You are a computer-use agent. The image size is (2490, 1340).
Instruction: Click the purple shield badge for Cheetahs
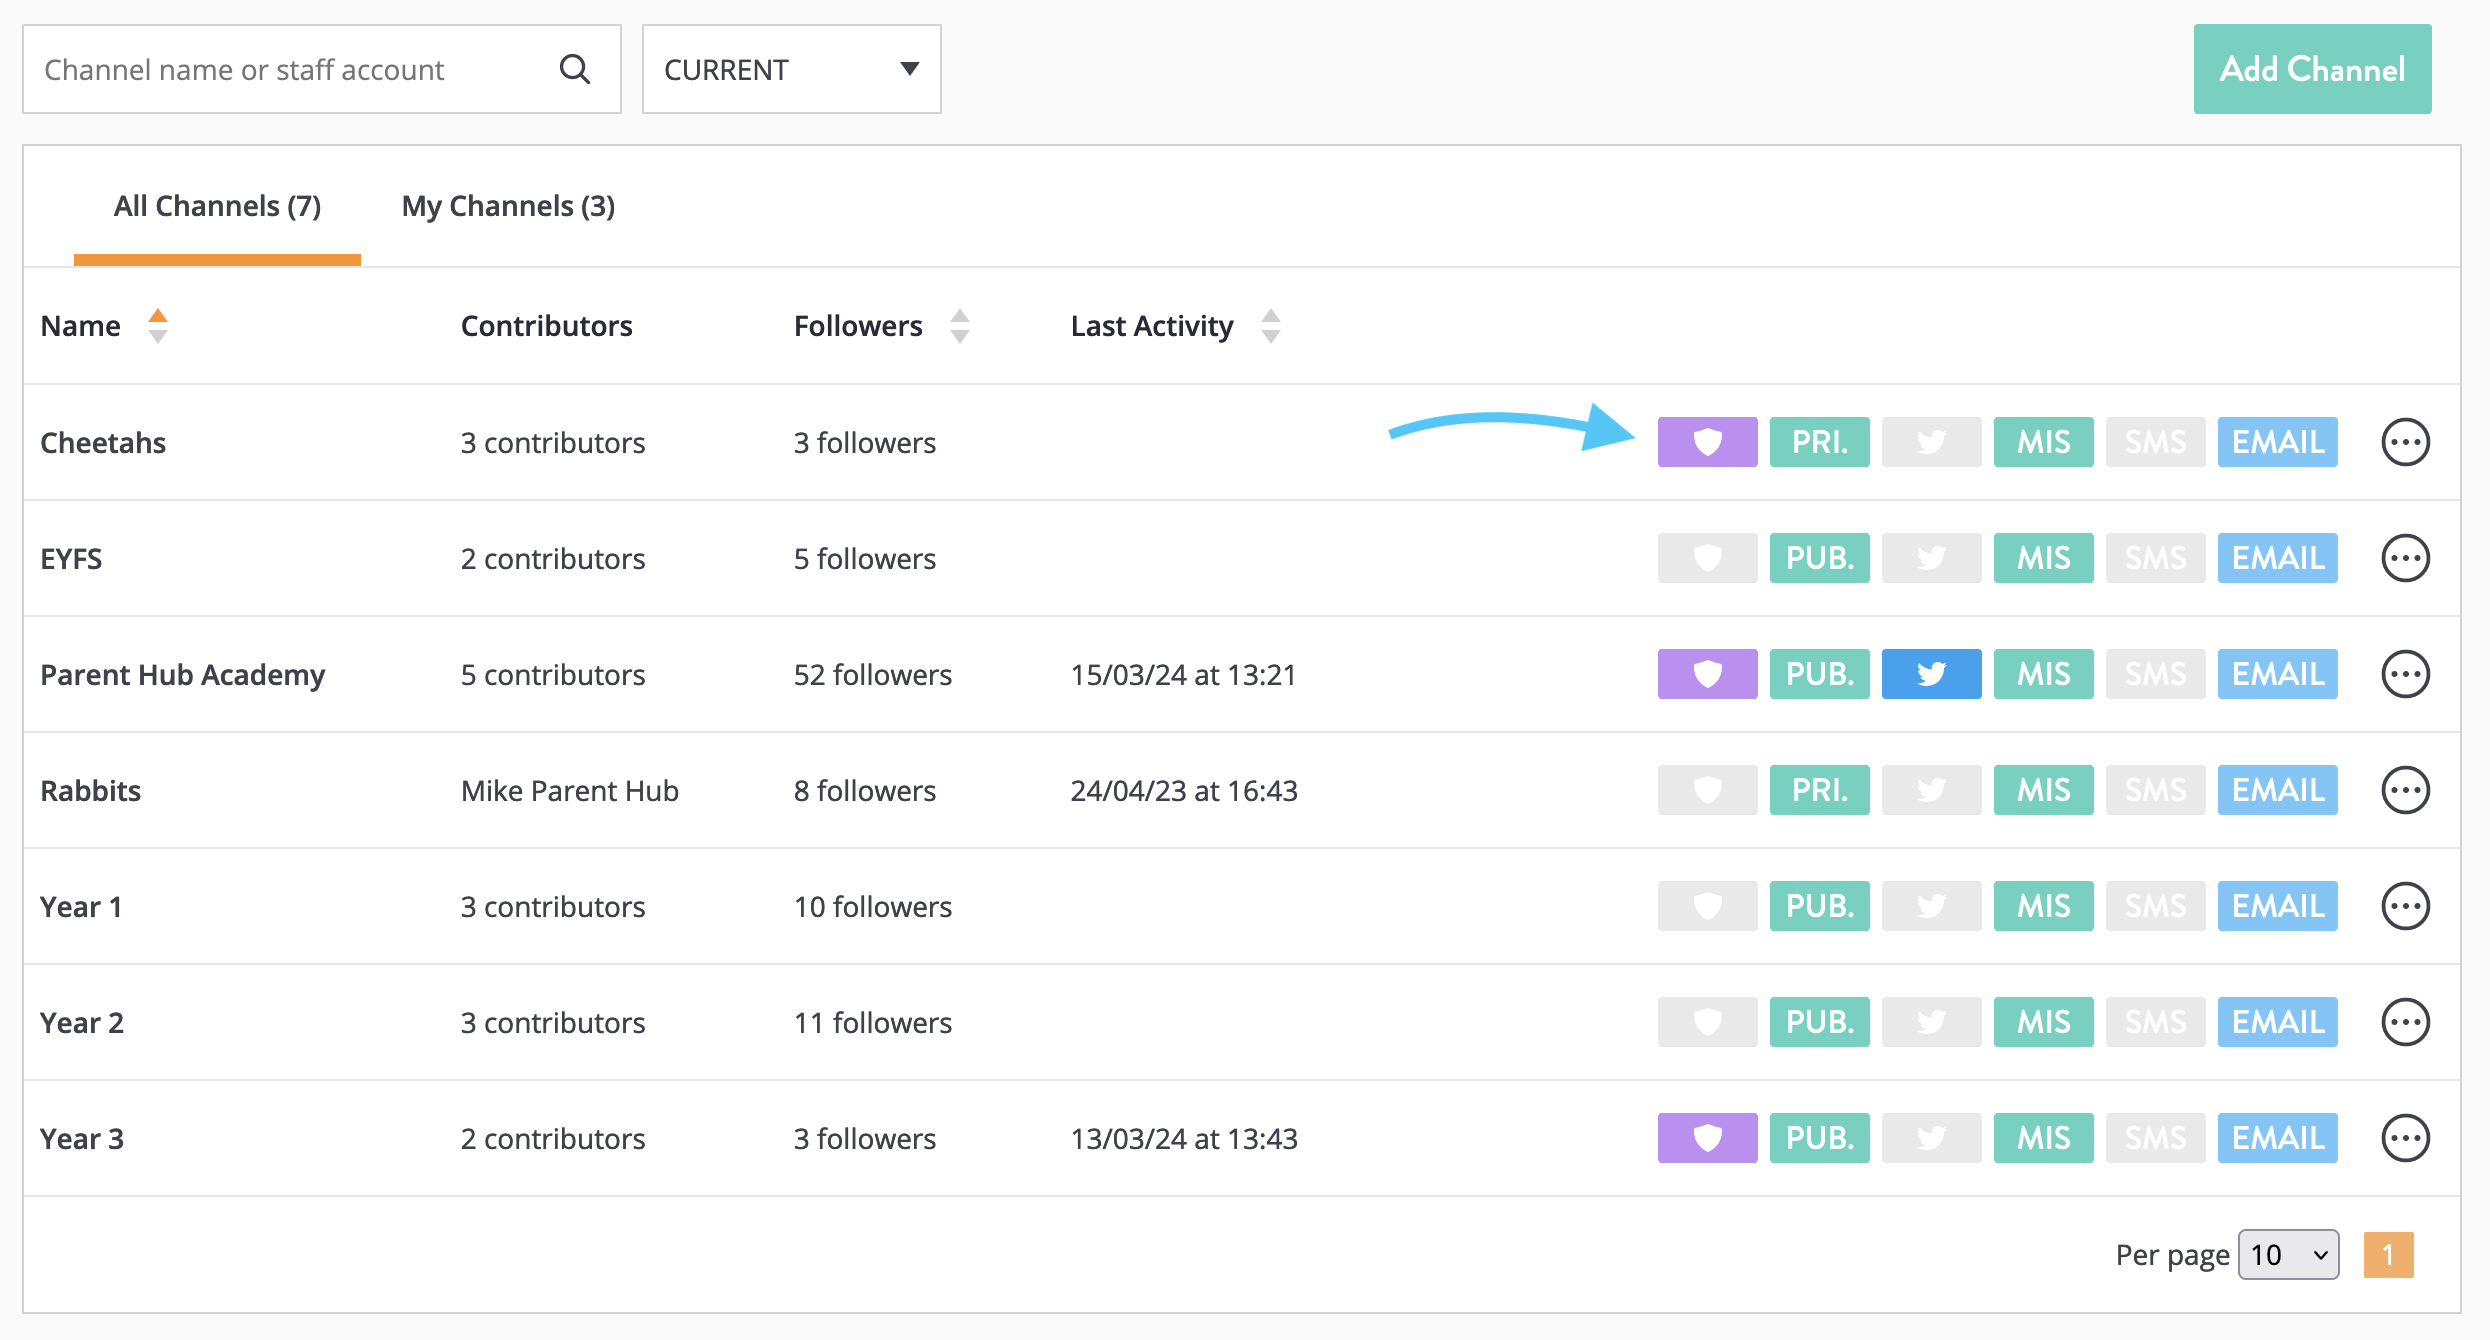[1707, 442]
